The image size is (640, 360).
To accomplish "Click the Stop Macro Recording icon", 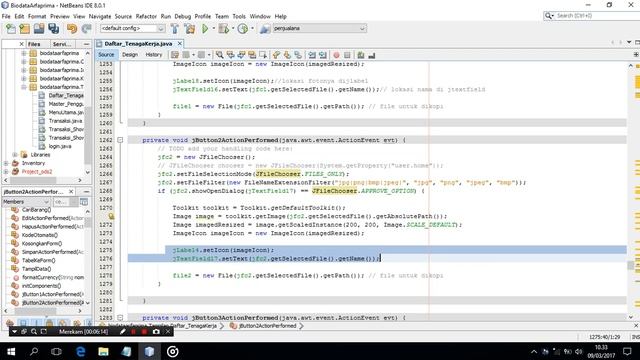I will tap(347, 55).
